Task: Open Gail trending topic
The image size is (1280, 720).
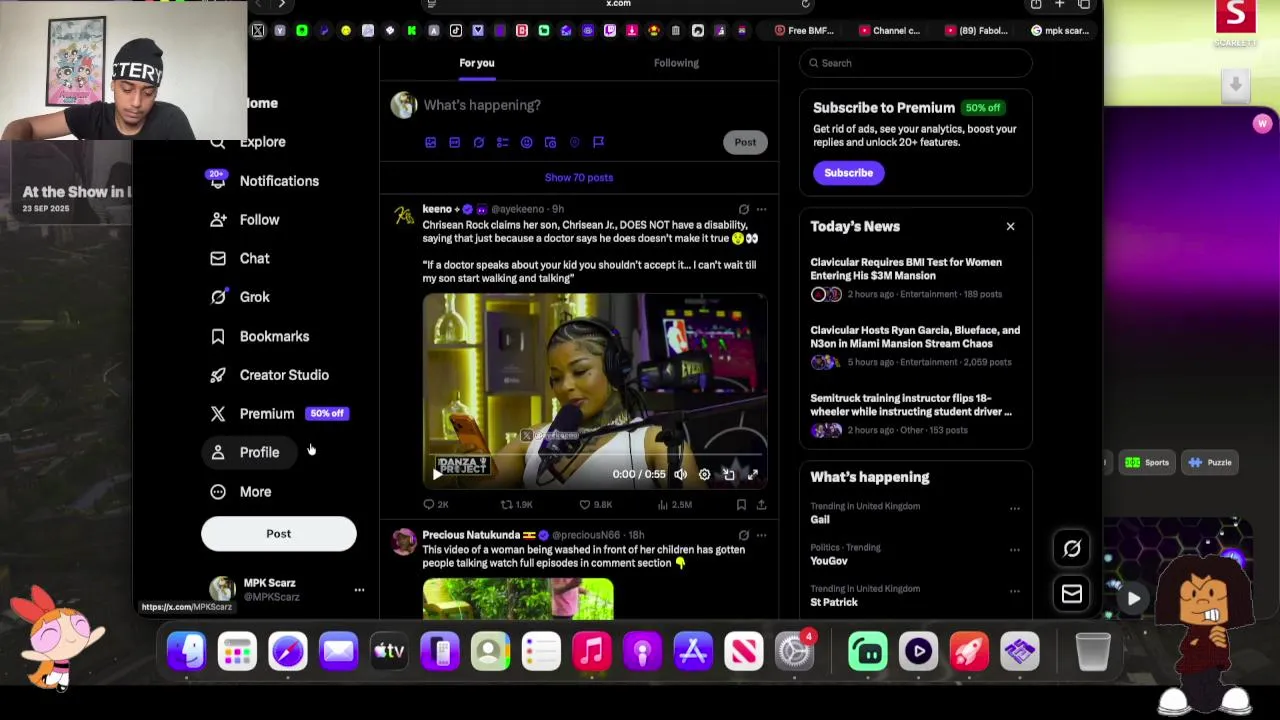Action: pos(820,520)
